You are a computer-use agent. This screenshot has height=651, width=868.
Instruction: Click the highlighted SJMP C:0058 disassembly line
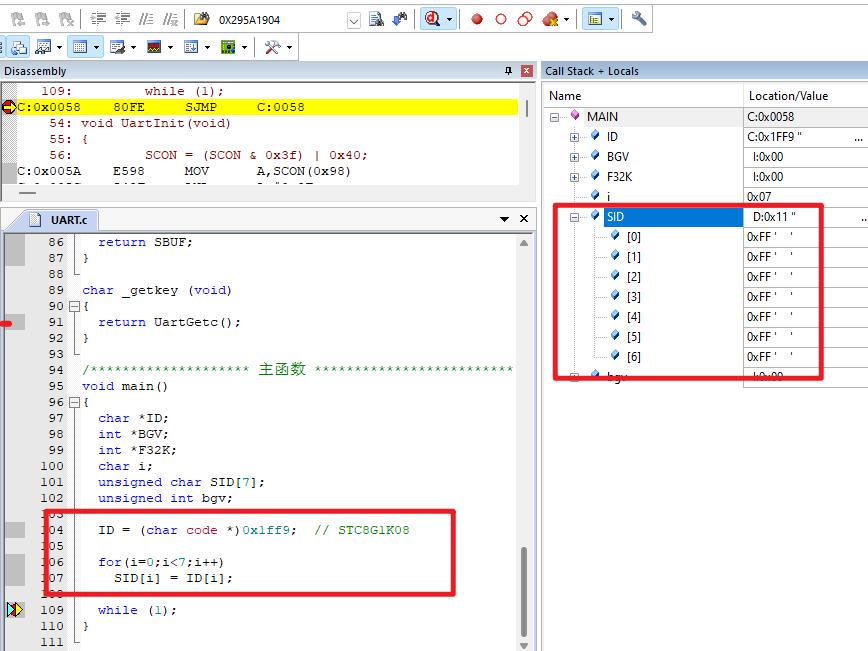coord(267,107)
